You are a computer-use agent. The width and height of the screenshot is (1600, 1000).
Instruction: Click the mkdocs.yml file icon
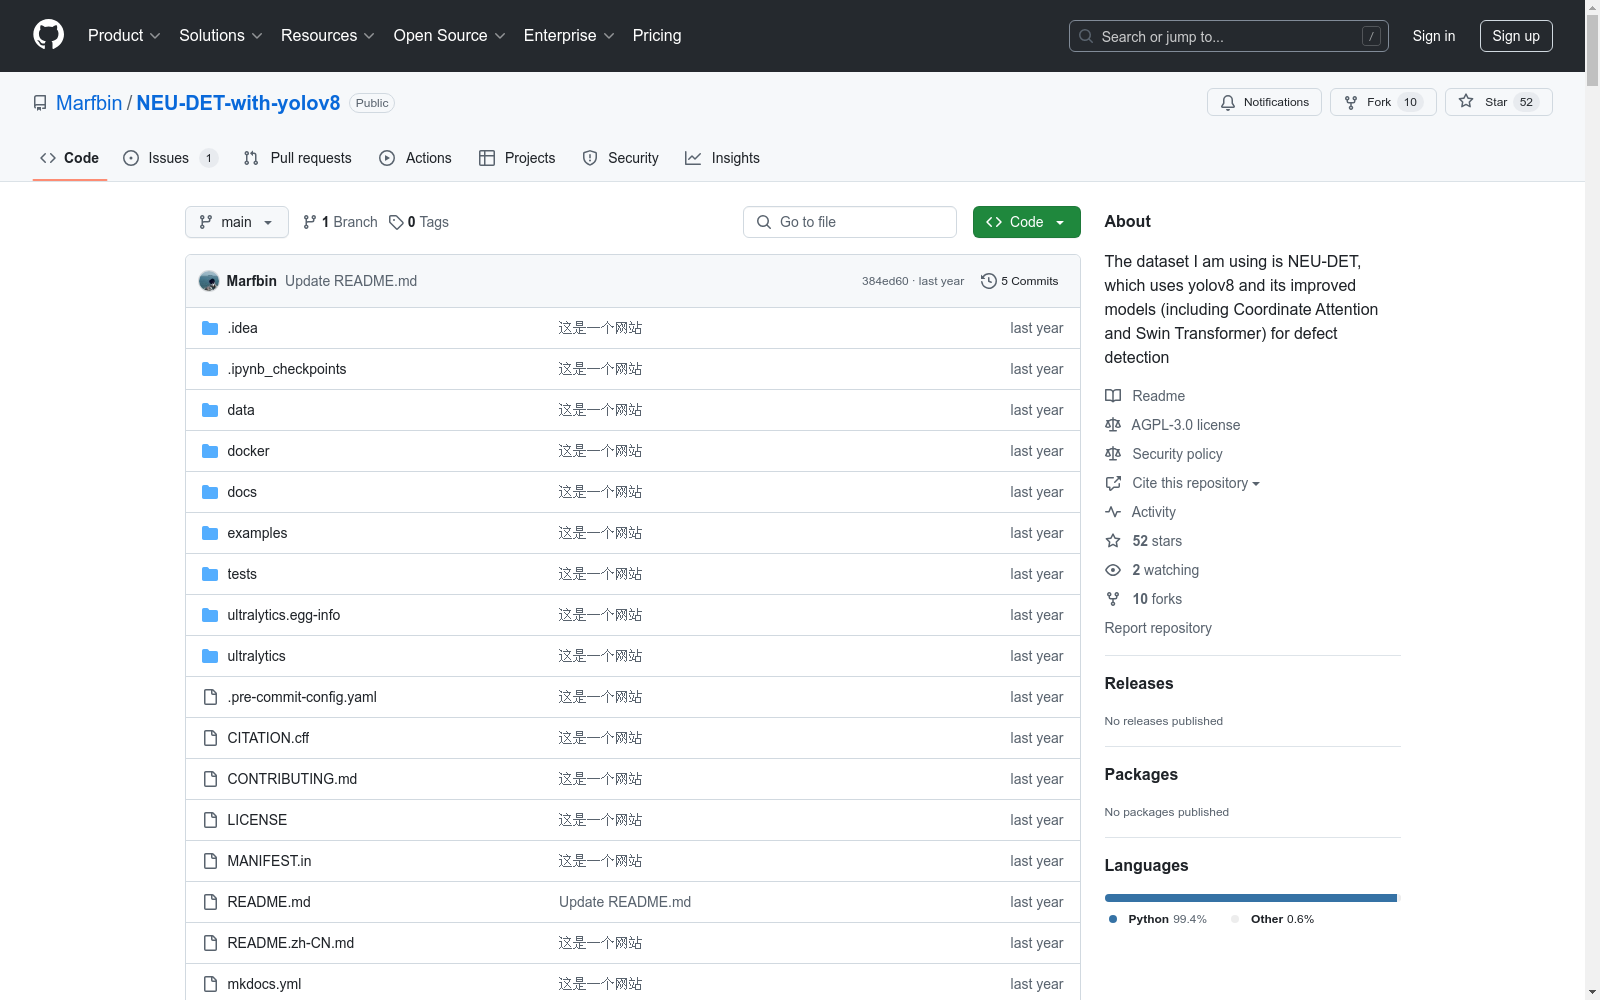pos(210,984)
